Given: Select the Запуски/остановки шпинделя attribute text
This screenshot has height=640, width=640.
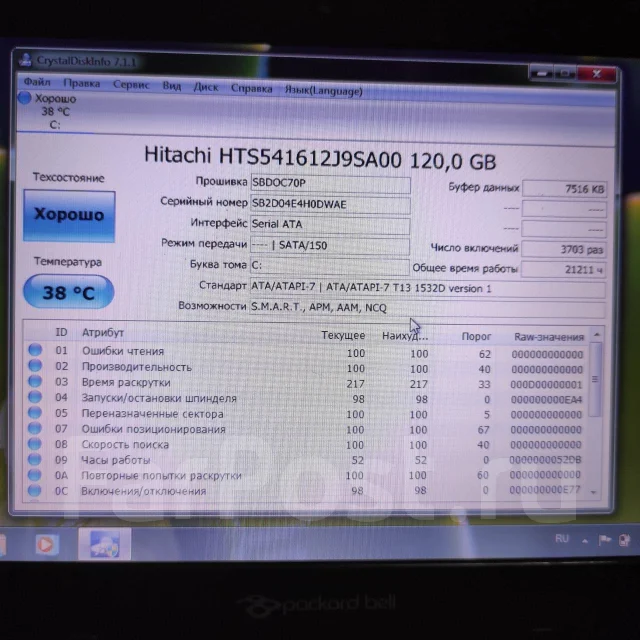Looking at the screenshot, I should coord(159,398).
